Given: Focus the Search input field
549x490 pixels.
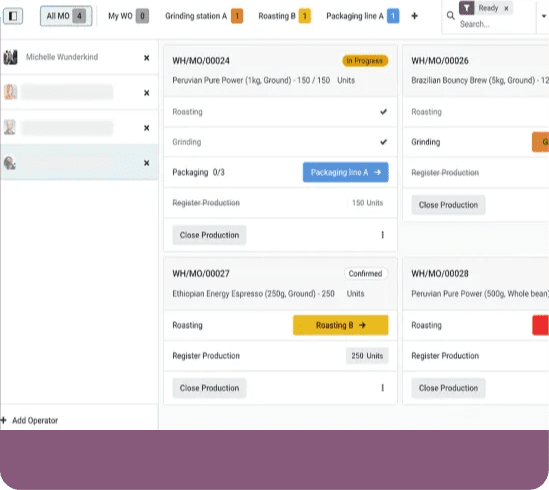Looking at the screenshot, I should point(495,24).
